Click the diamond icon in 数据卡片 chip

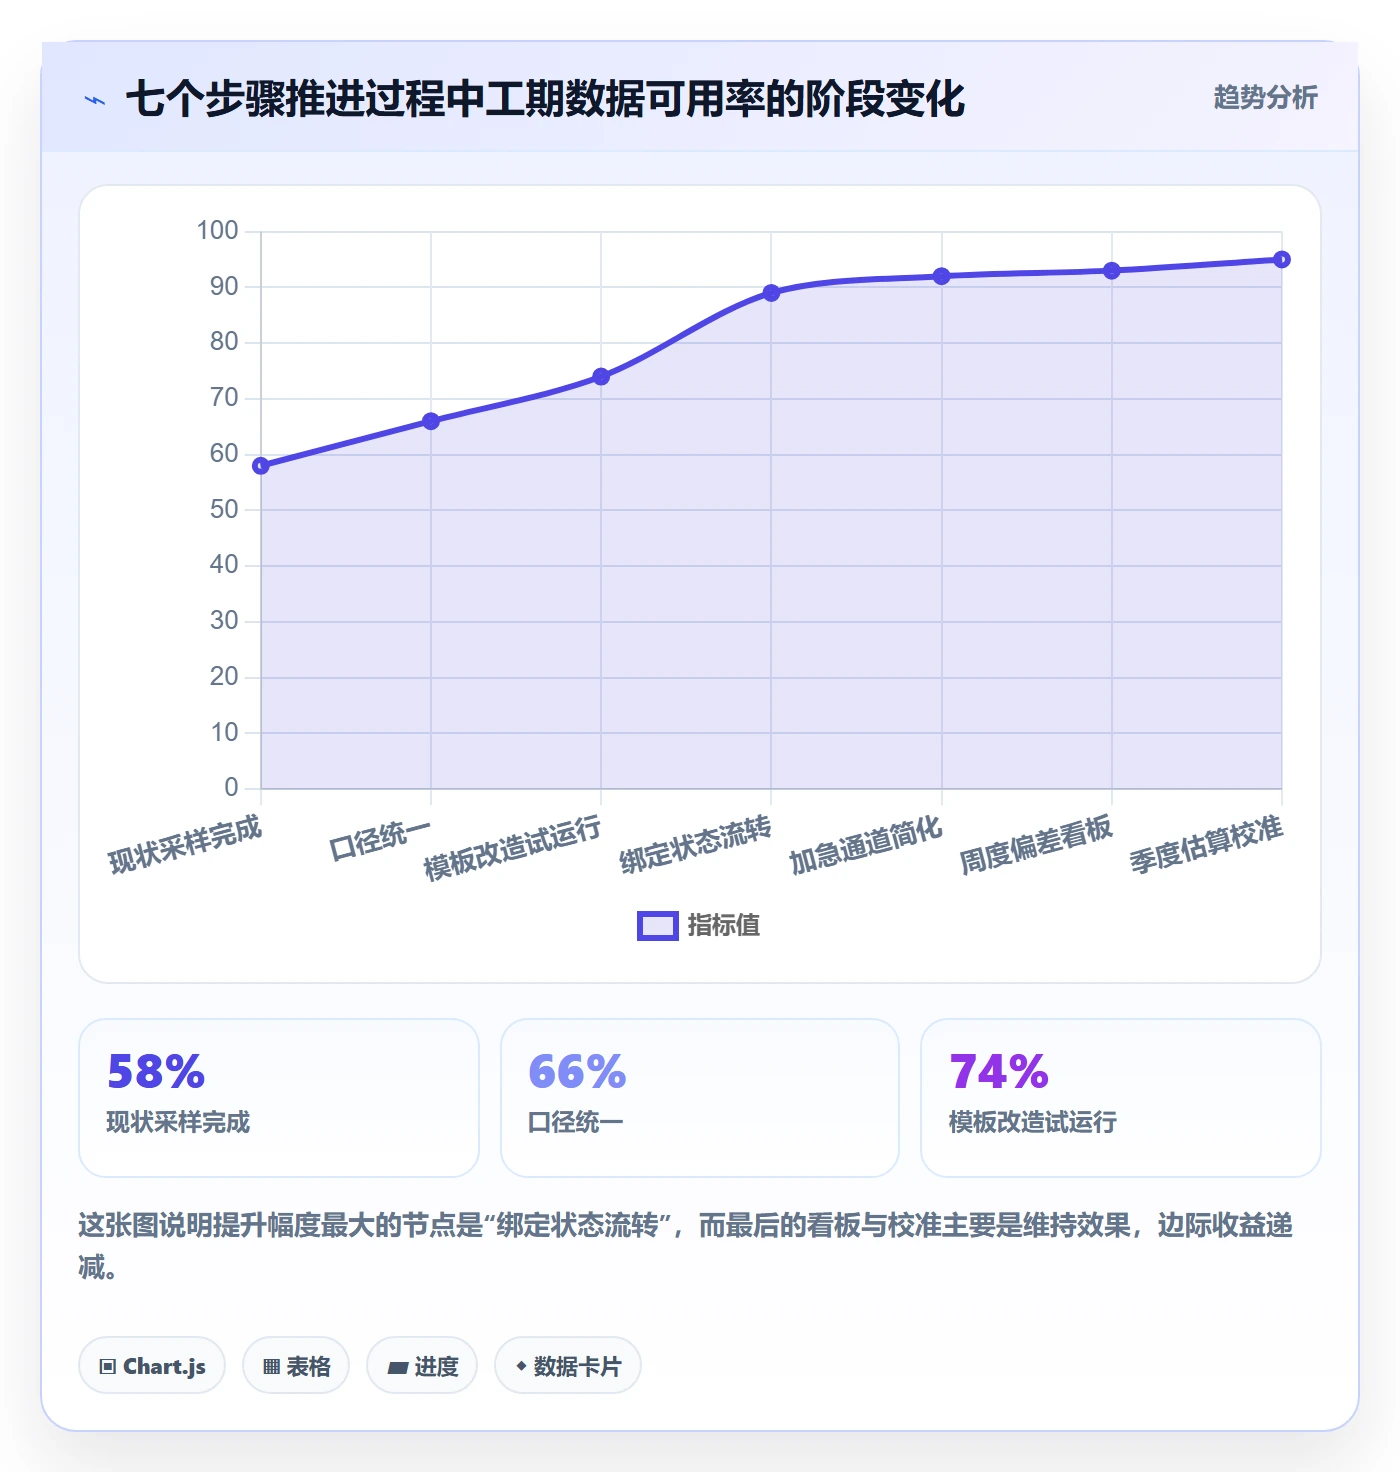[521, 1366]
